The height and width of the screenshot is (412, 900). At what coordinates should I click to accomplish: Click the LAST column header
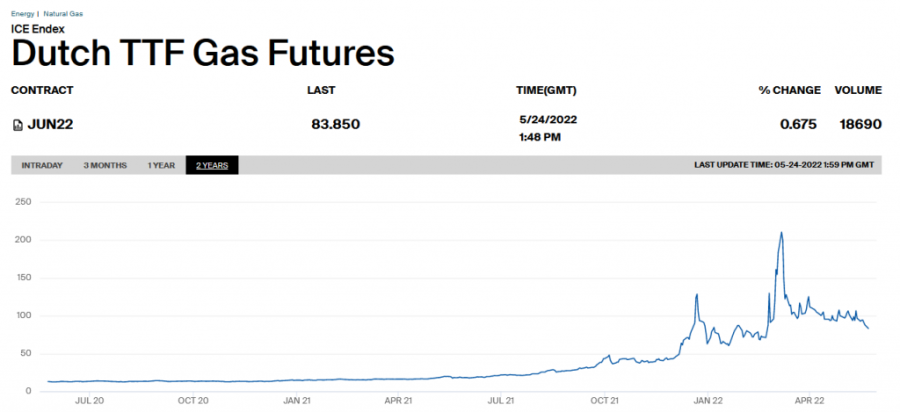[x=320, y=90]
